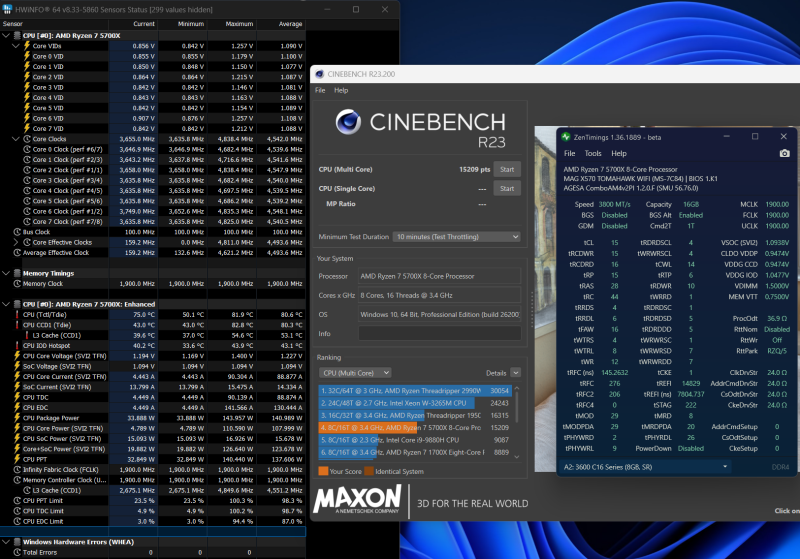The width and height of the screenshot is (800, 559).
Task: Collapse Windows Hardware Errors (WHEA) group
Action: click(6, 542)
